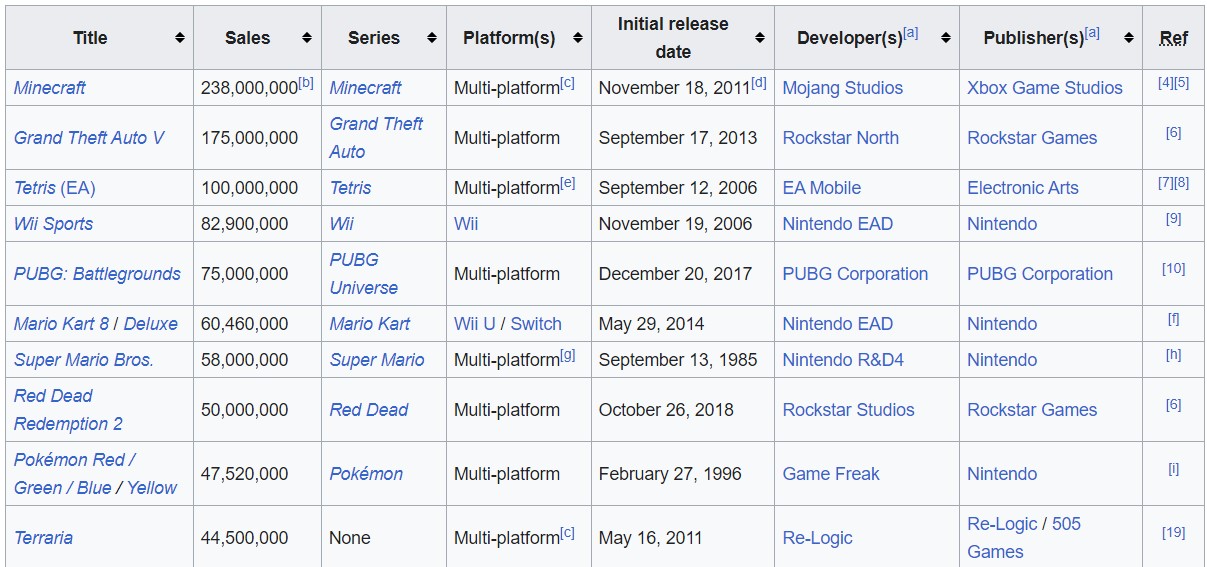1207x567 pixels.
Task: Open the PUBG Universe series link
Action: [364, 274]
